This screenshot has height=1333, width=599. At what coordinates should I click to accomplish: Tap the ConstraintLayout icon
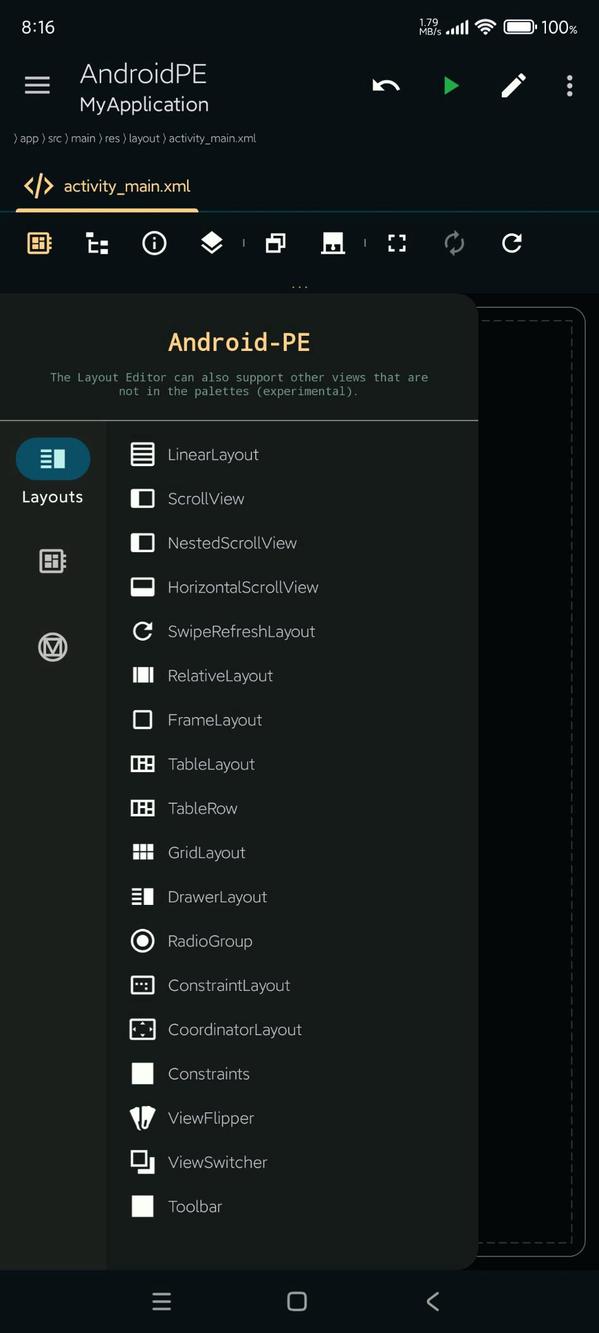(x=143, y=985)
